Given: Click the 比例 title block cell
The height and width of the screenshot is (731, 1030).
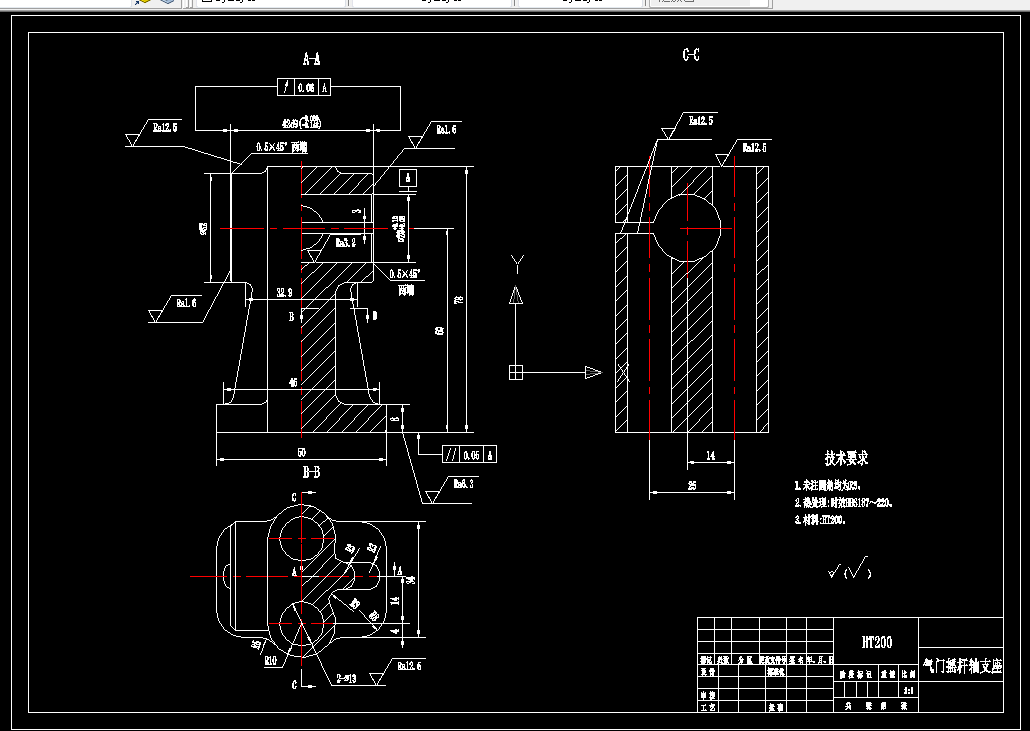Looking at the screenshot, I should click(x=908, y=675).
